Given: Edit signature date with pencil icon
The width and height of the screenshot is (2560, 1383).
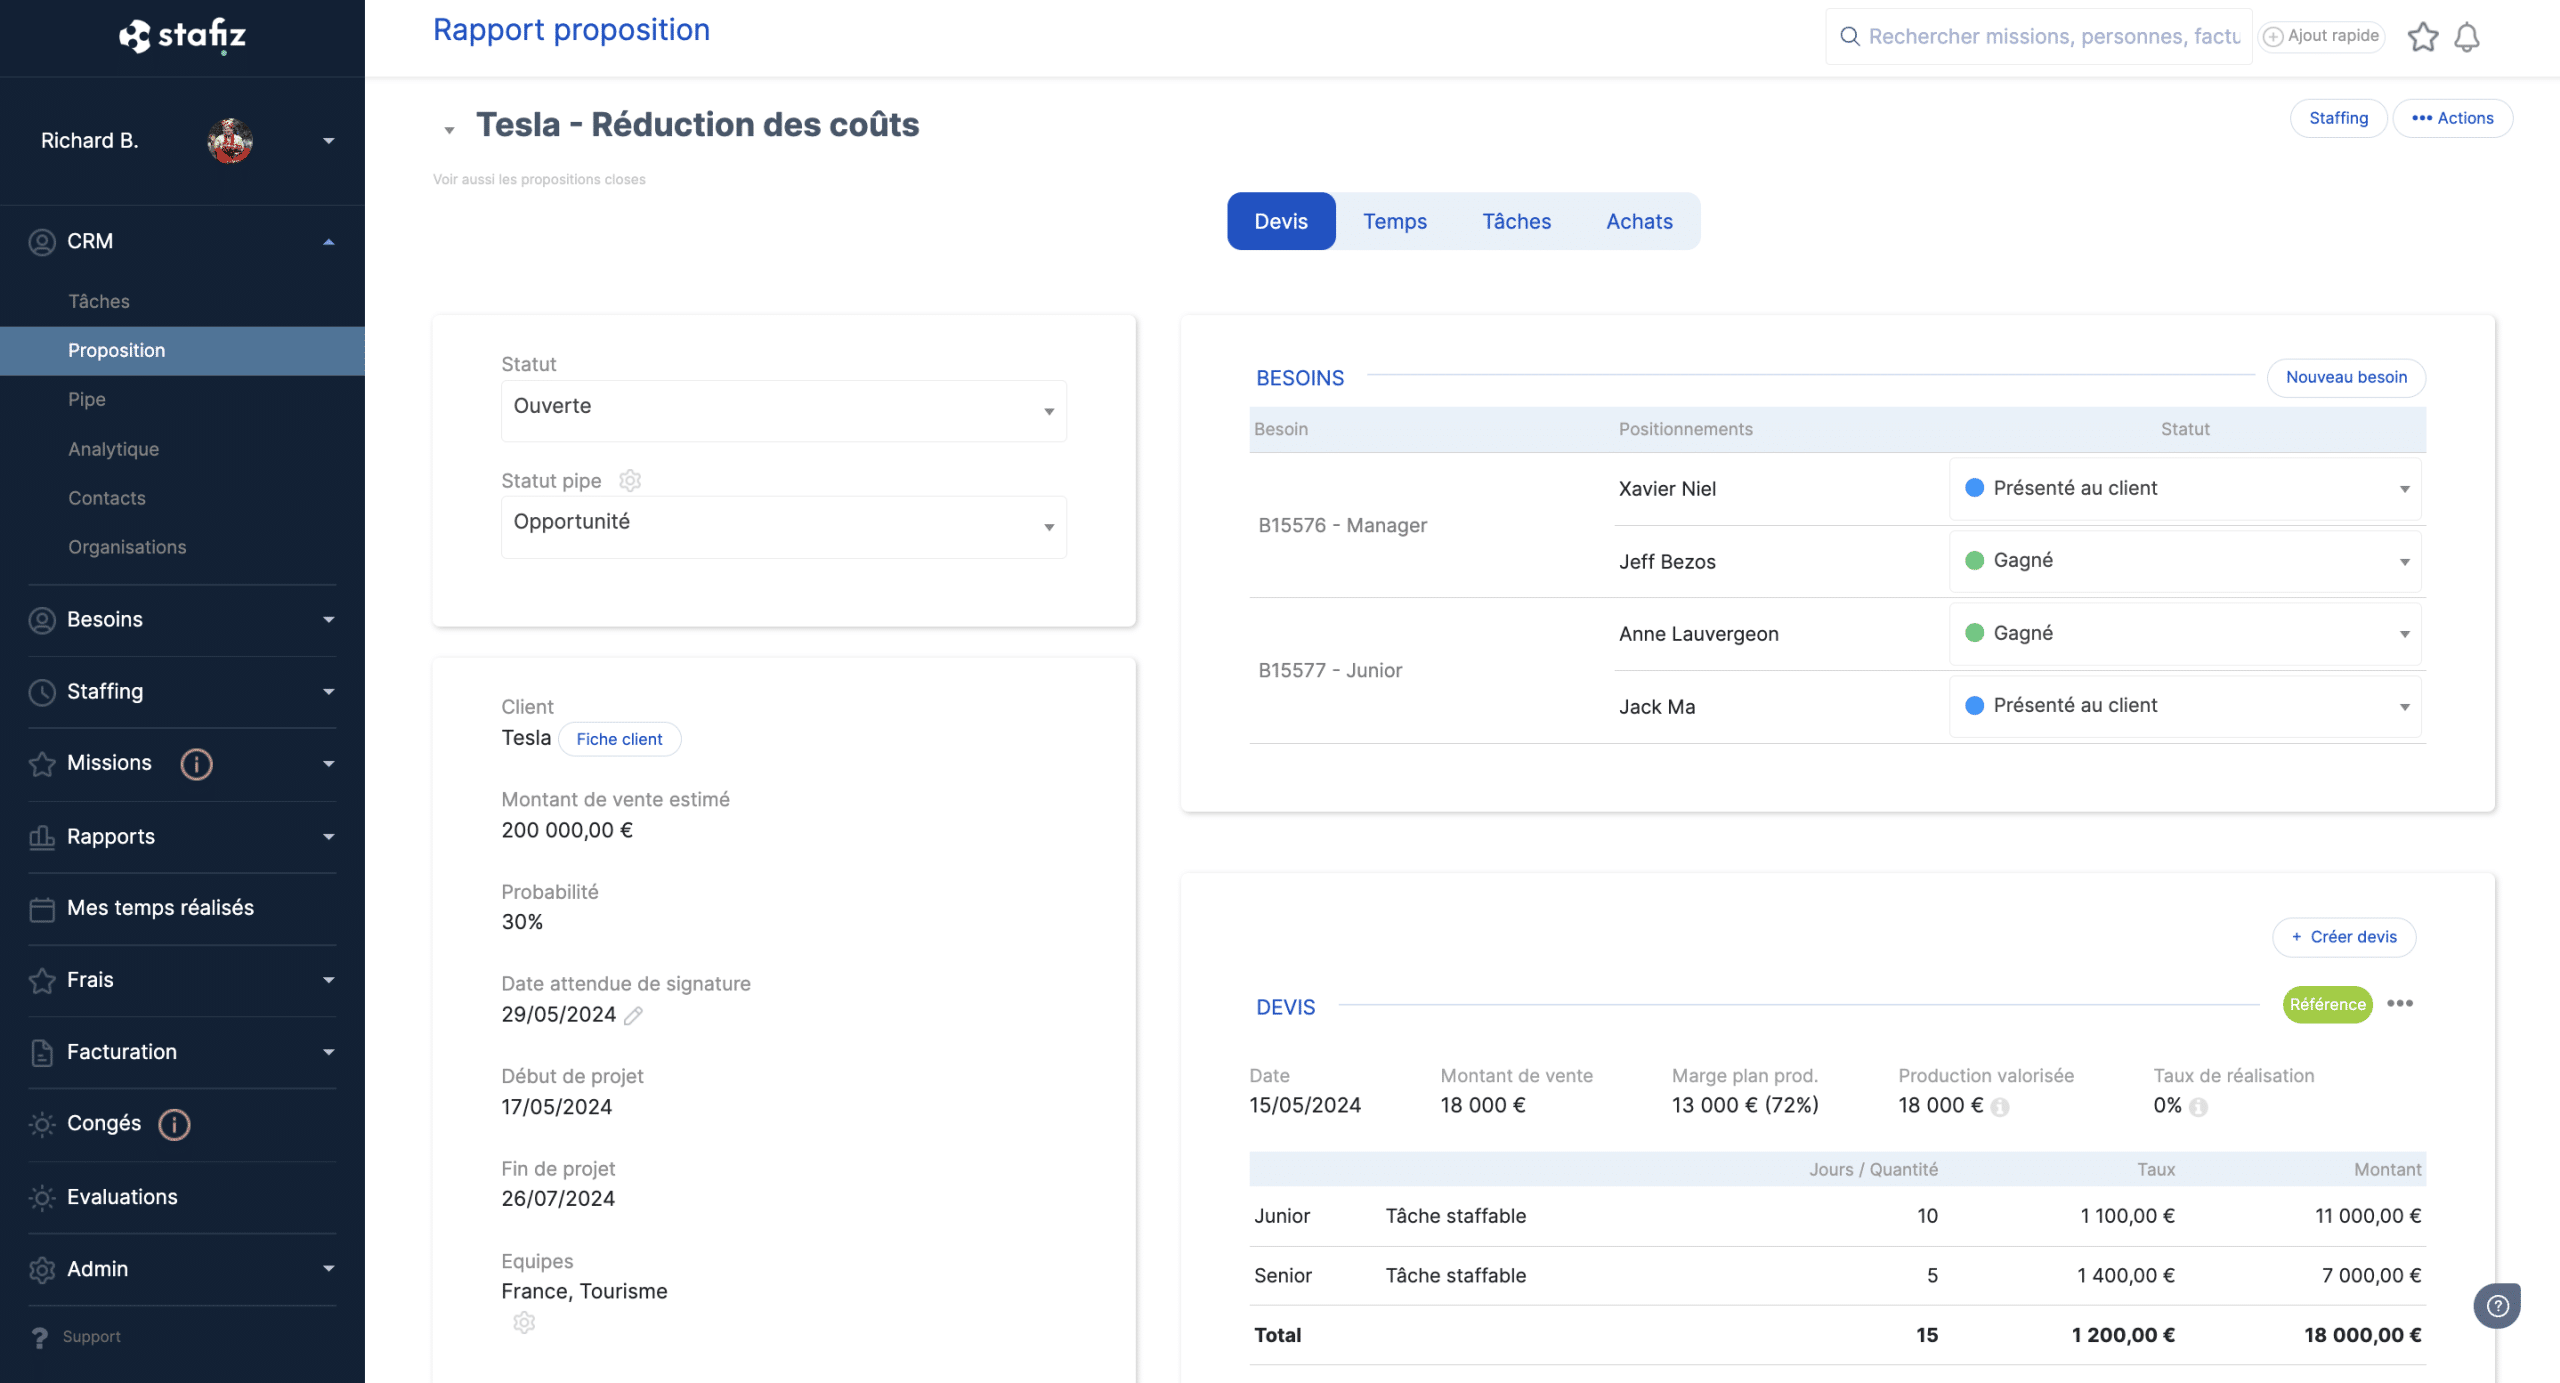Looking at the screenshot, I should (633, 1016).
